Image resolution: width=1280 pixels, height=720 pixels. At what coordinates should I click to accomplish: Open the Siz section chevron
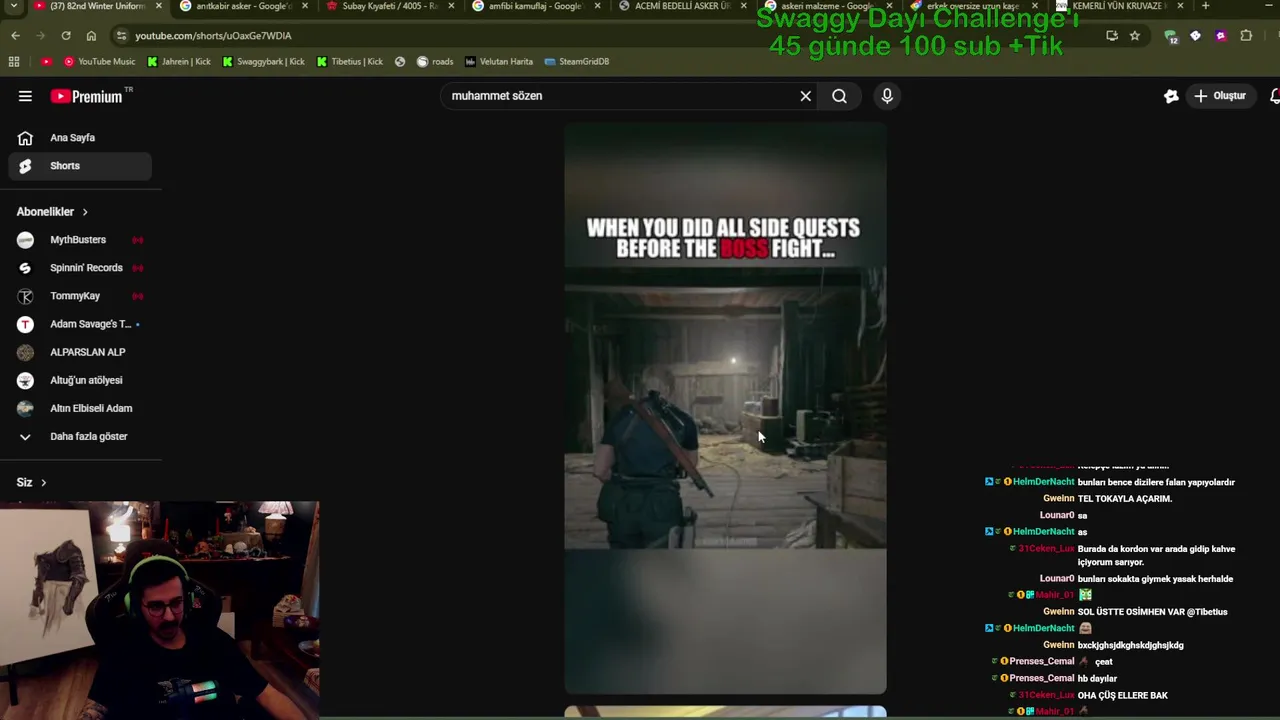point(43,483)
